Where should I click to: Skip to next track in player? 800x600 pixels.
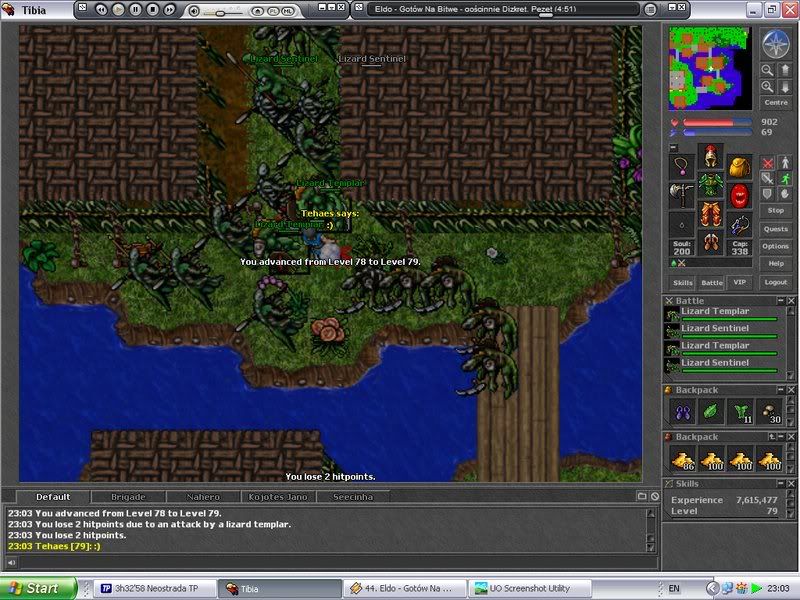point(169,9)
